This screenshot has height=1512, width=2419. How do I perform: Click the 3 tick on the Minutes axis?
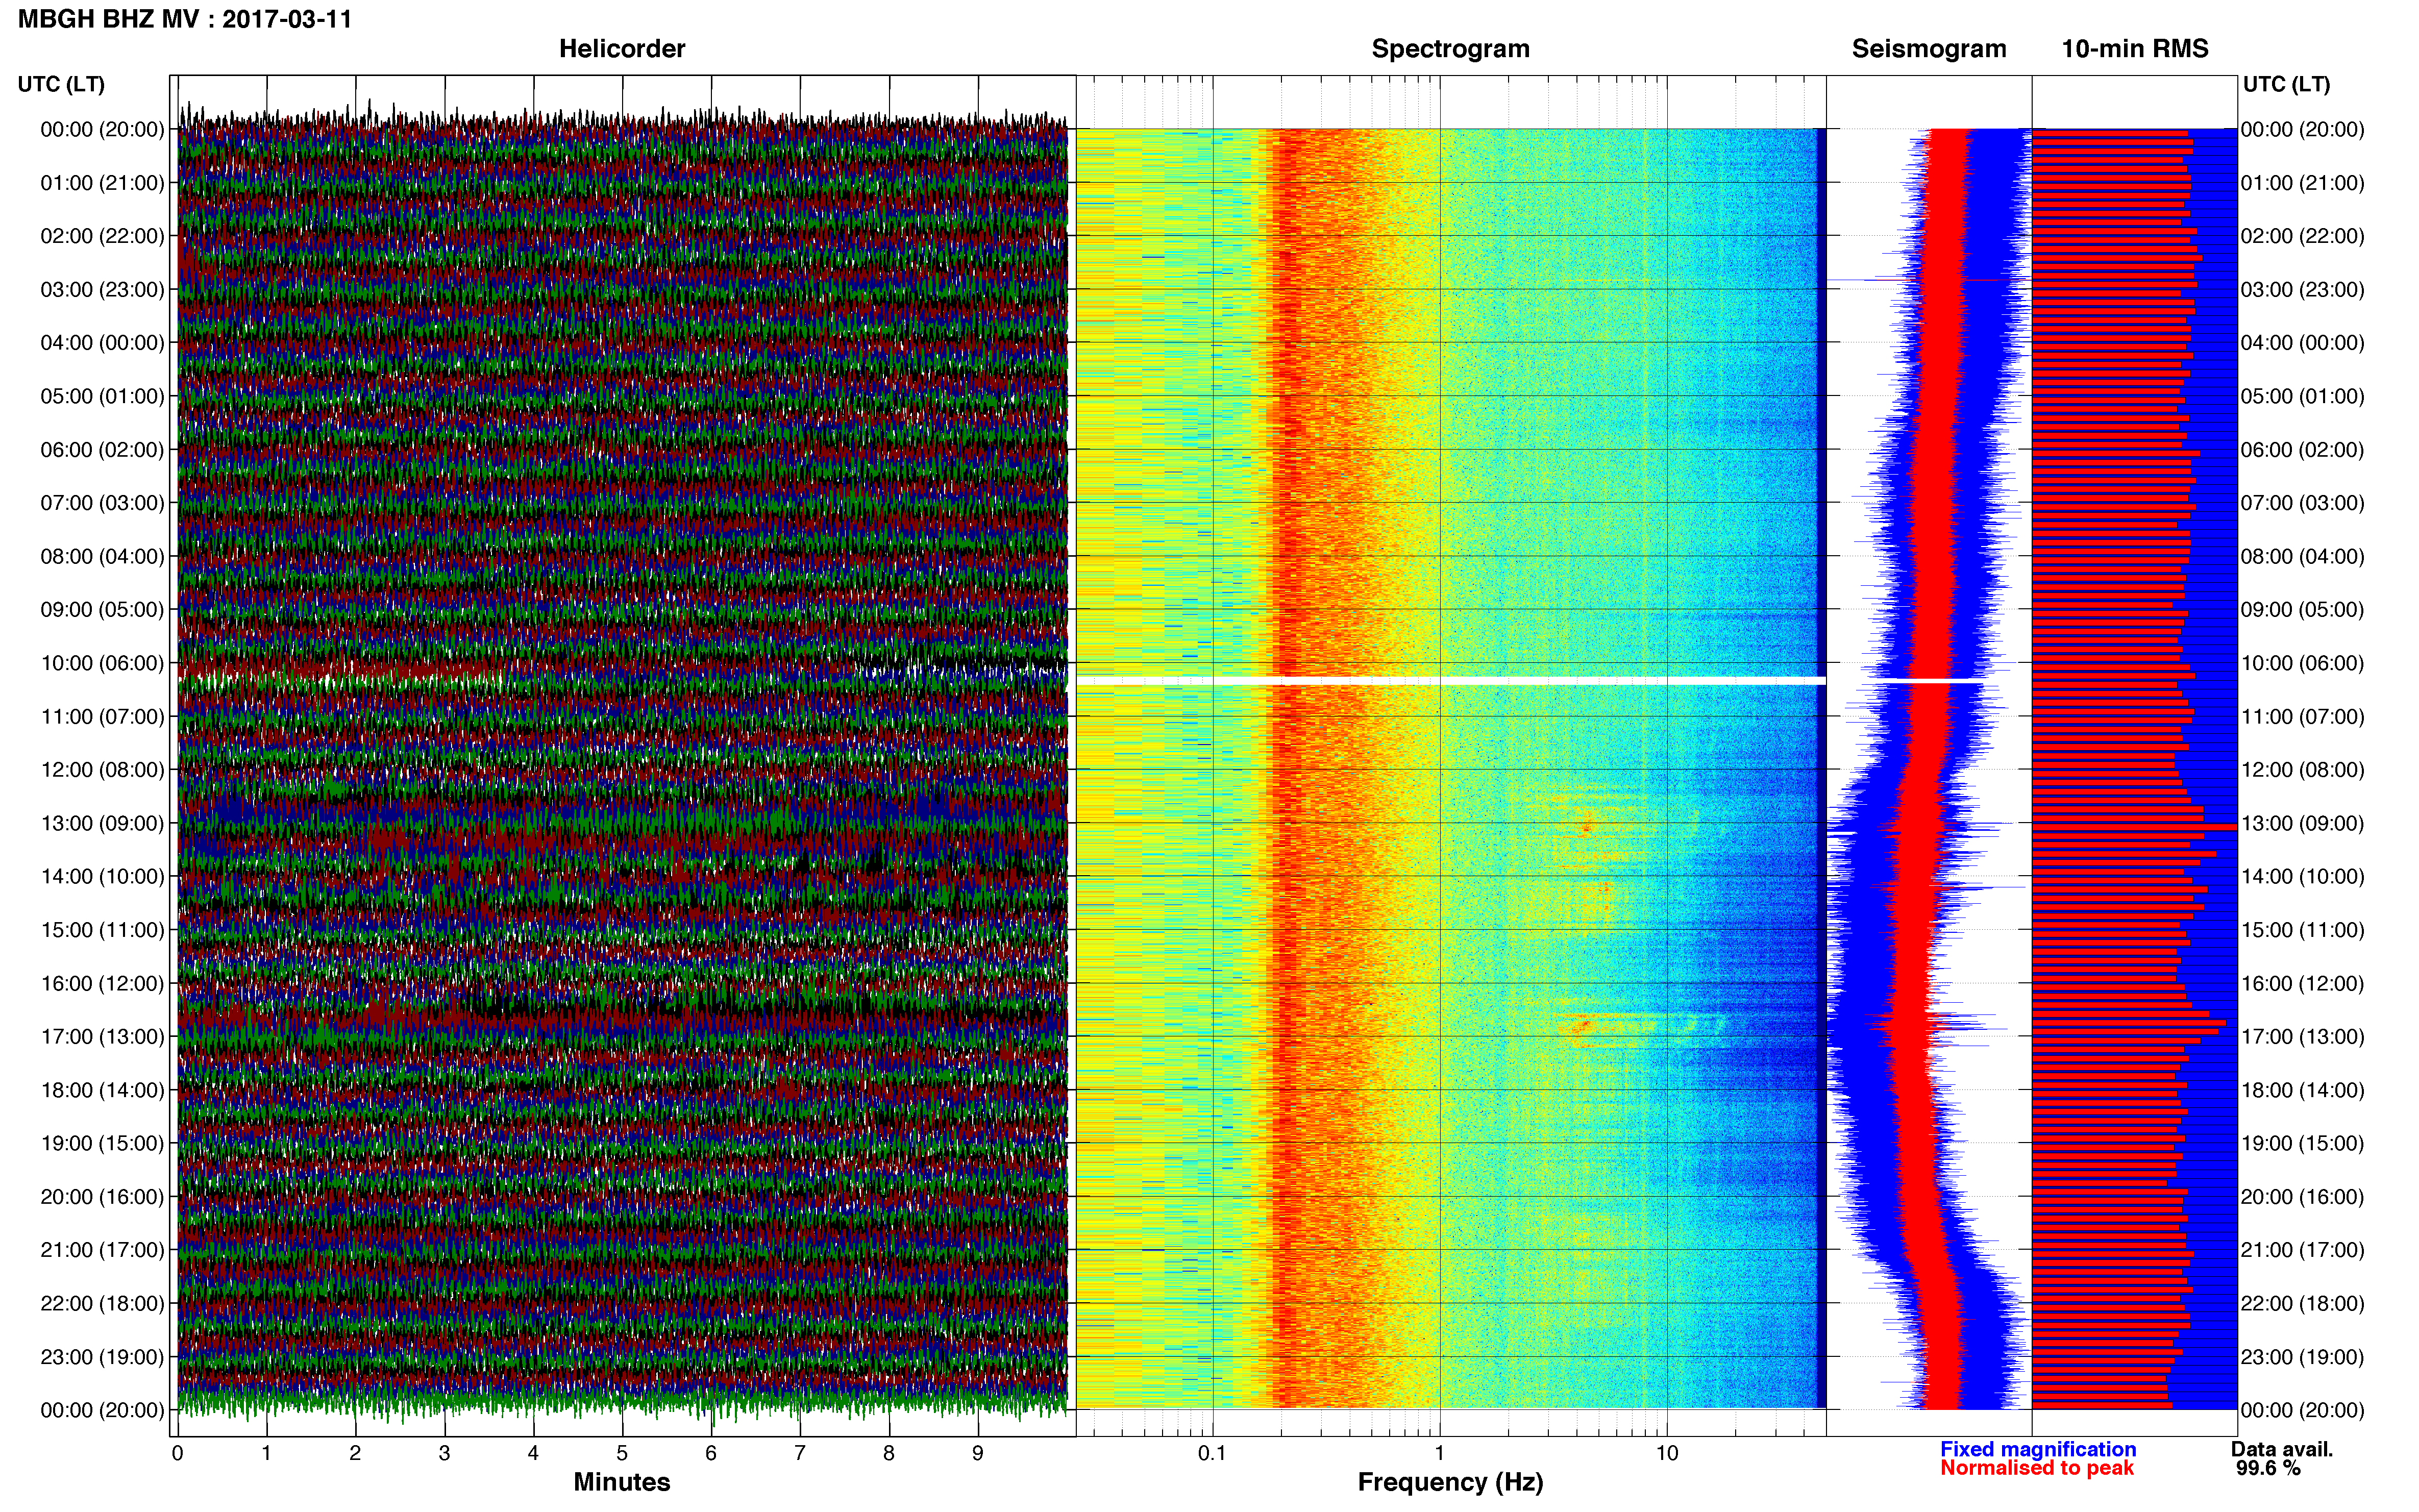[x=444, y=1453]
